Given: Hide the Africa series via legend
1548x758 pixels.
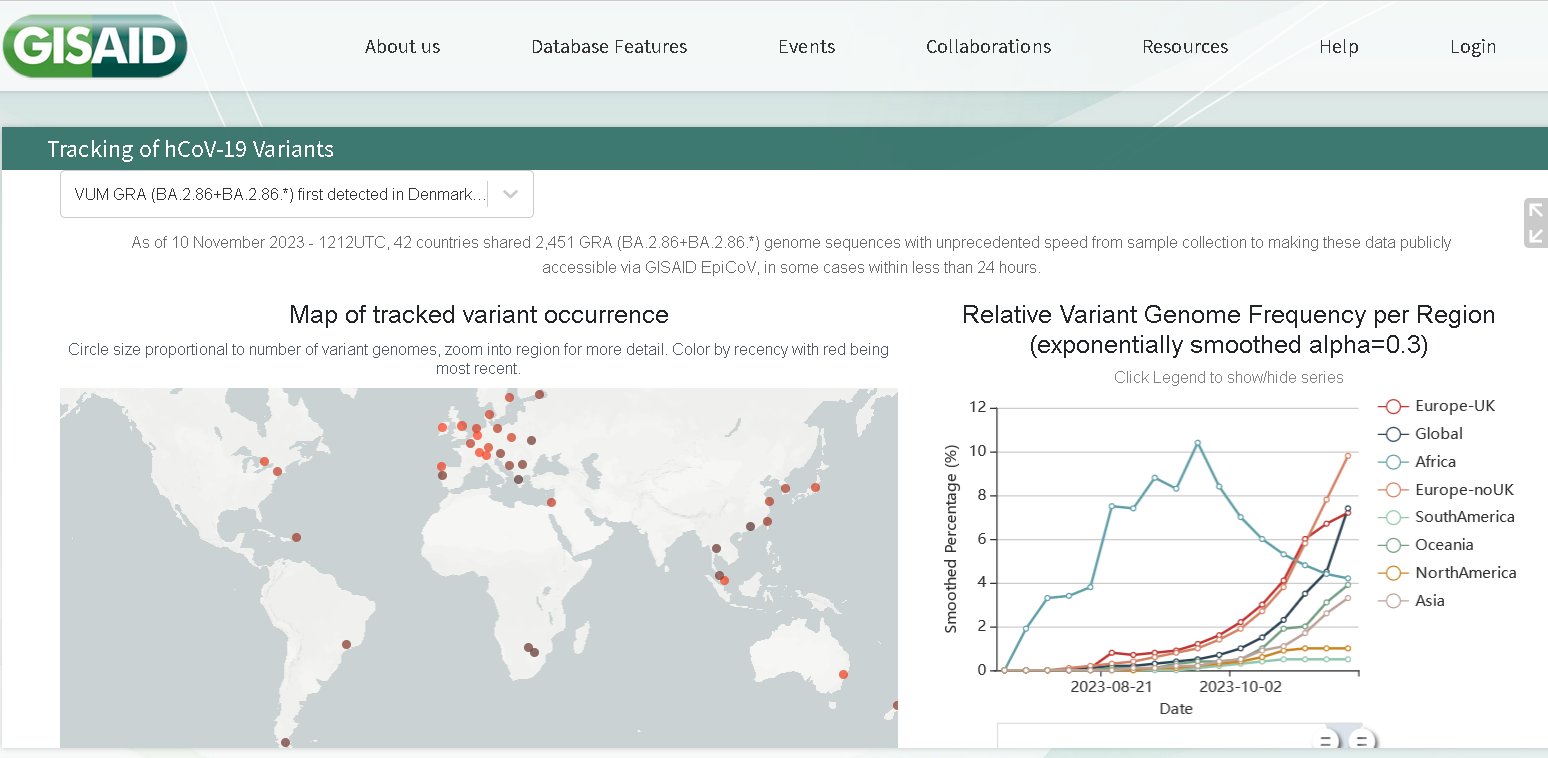Looking at the screenshot, I should click(1434, 462).
